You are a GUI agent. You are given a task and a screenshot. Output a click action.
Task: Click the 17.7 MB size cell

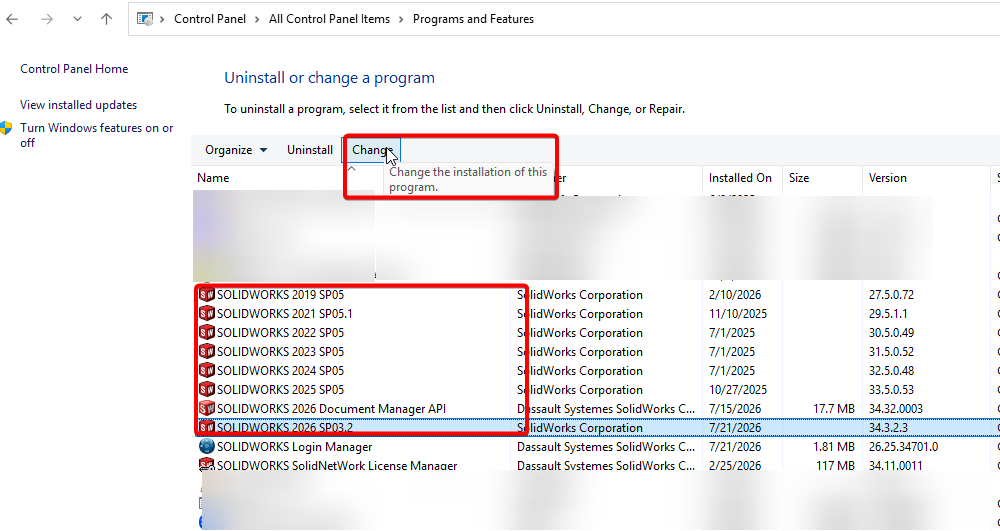tap(834, 409)
